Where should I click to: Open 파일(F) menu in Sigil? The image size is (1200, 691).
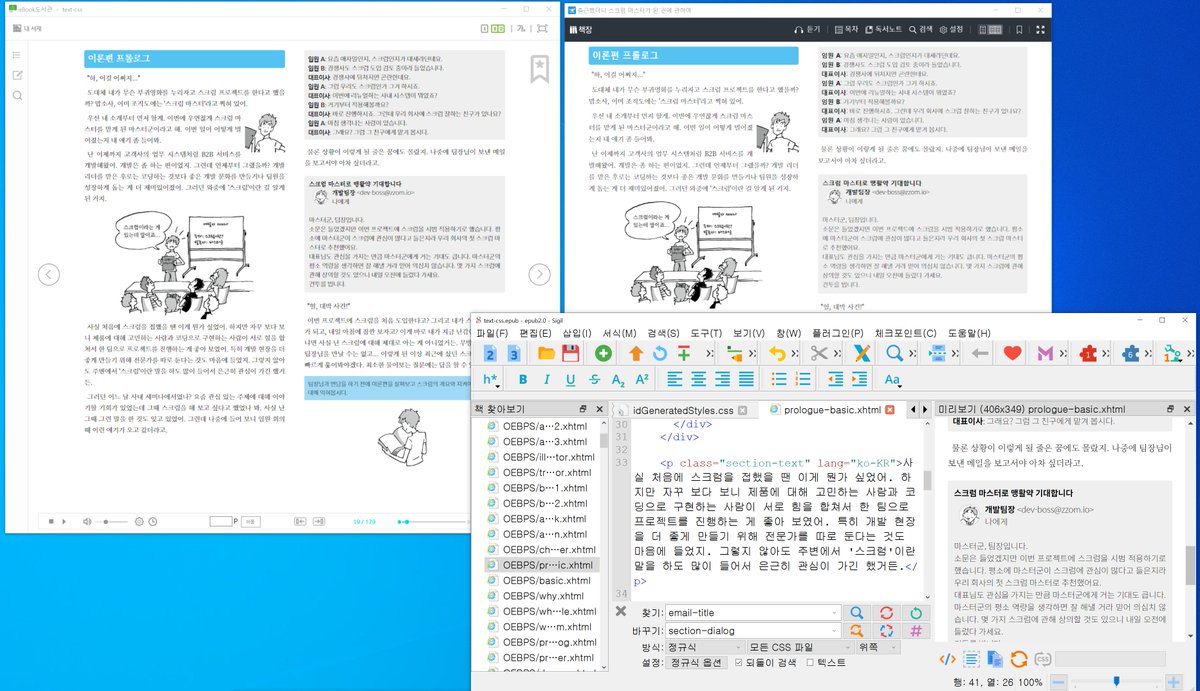[x=493, y=332]
